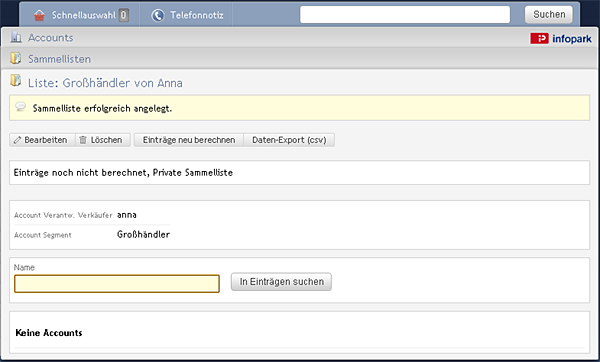Click the label Account Verantw. Verkäufer
This screenshot has width=600, height=362.
coord(63,215)
